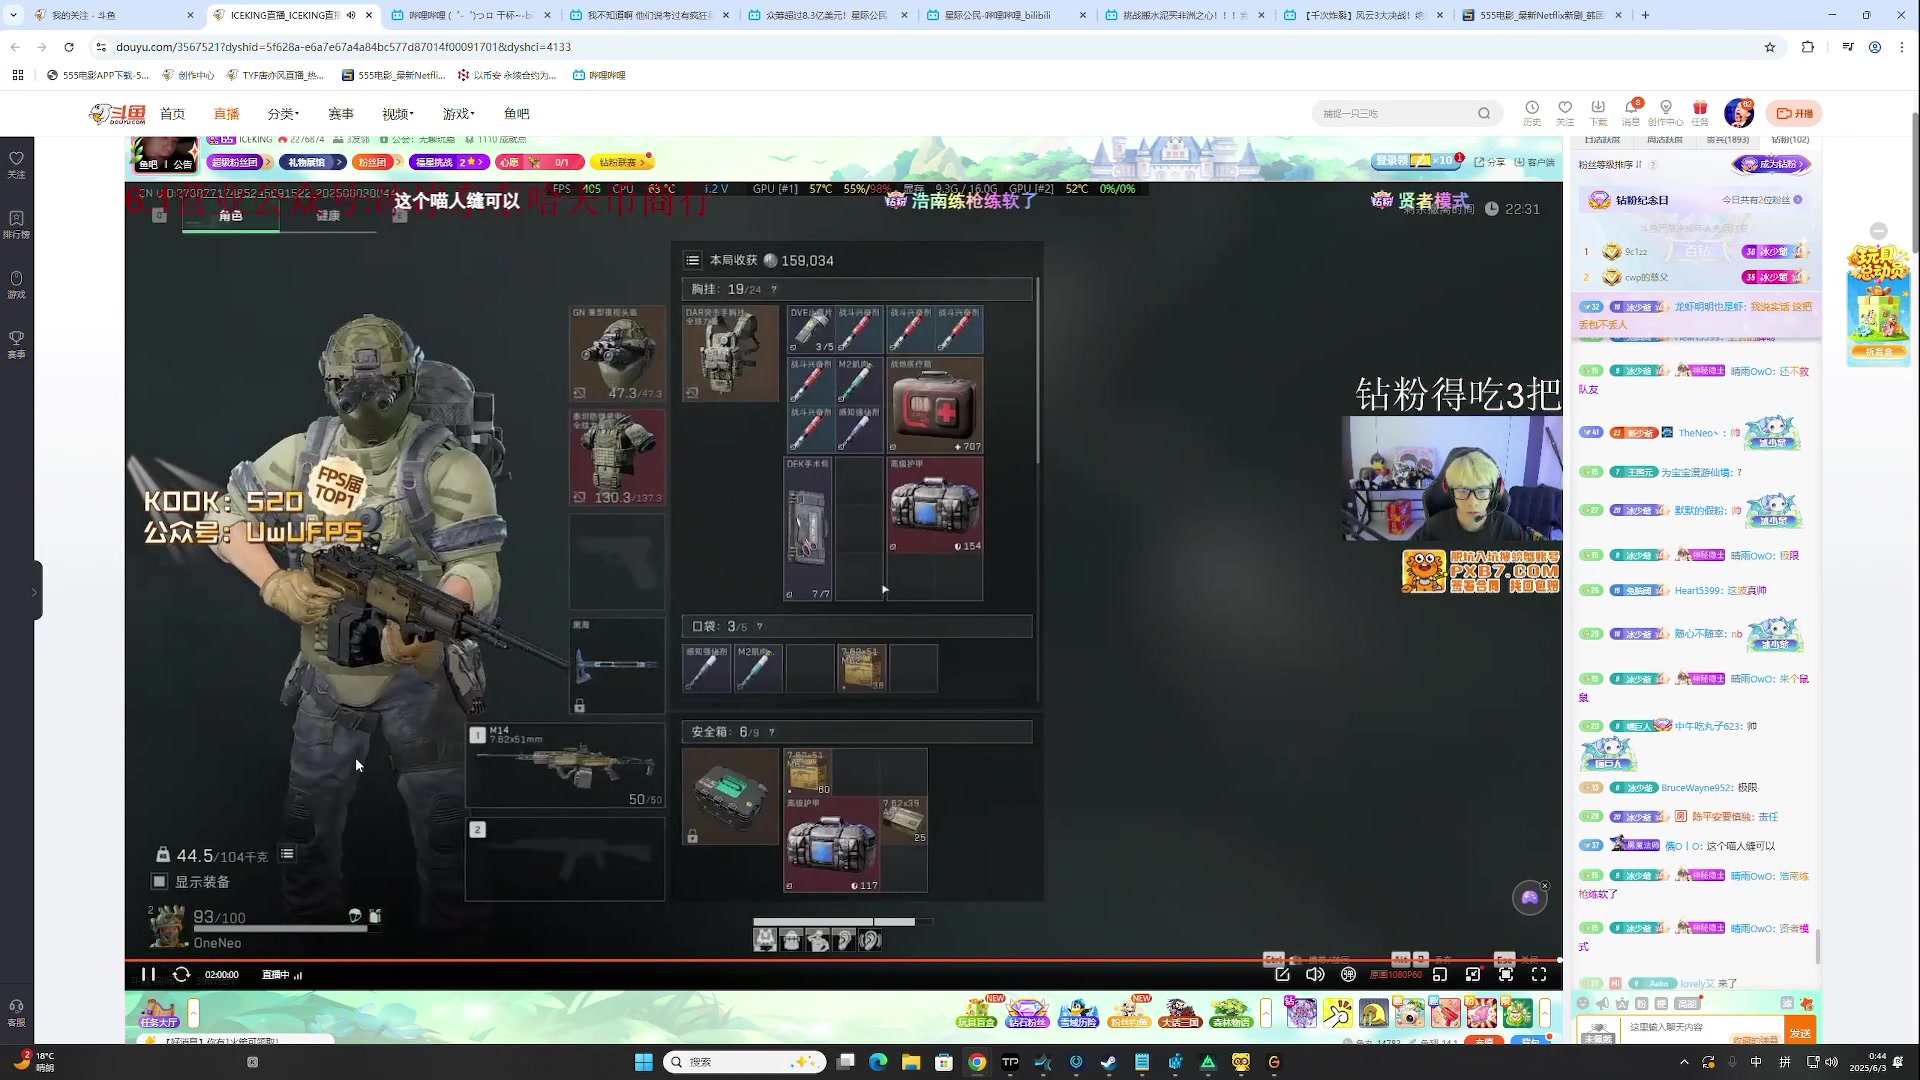Image resolution: width=1920 pixels, height=1080 pixels.
Task: Select the camera gift icon
Action: [1409, 1013]
